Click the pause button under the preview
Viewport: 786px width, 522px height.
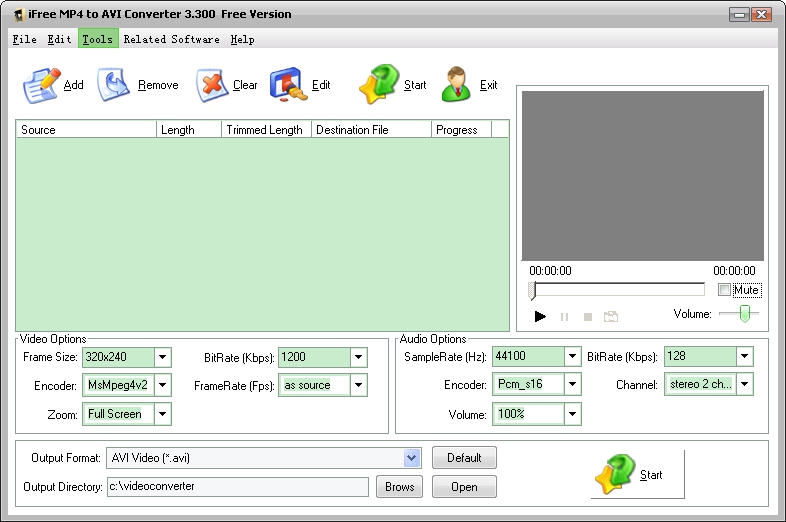[564, 317]
